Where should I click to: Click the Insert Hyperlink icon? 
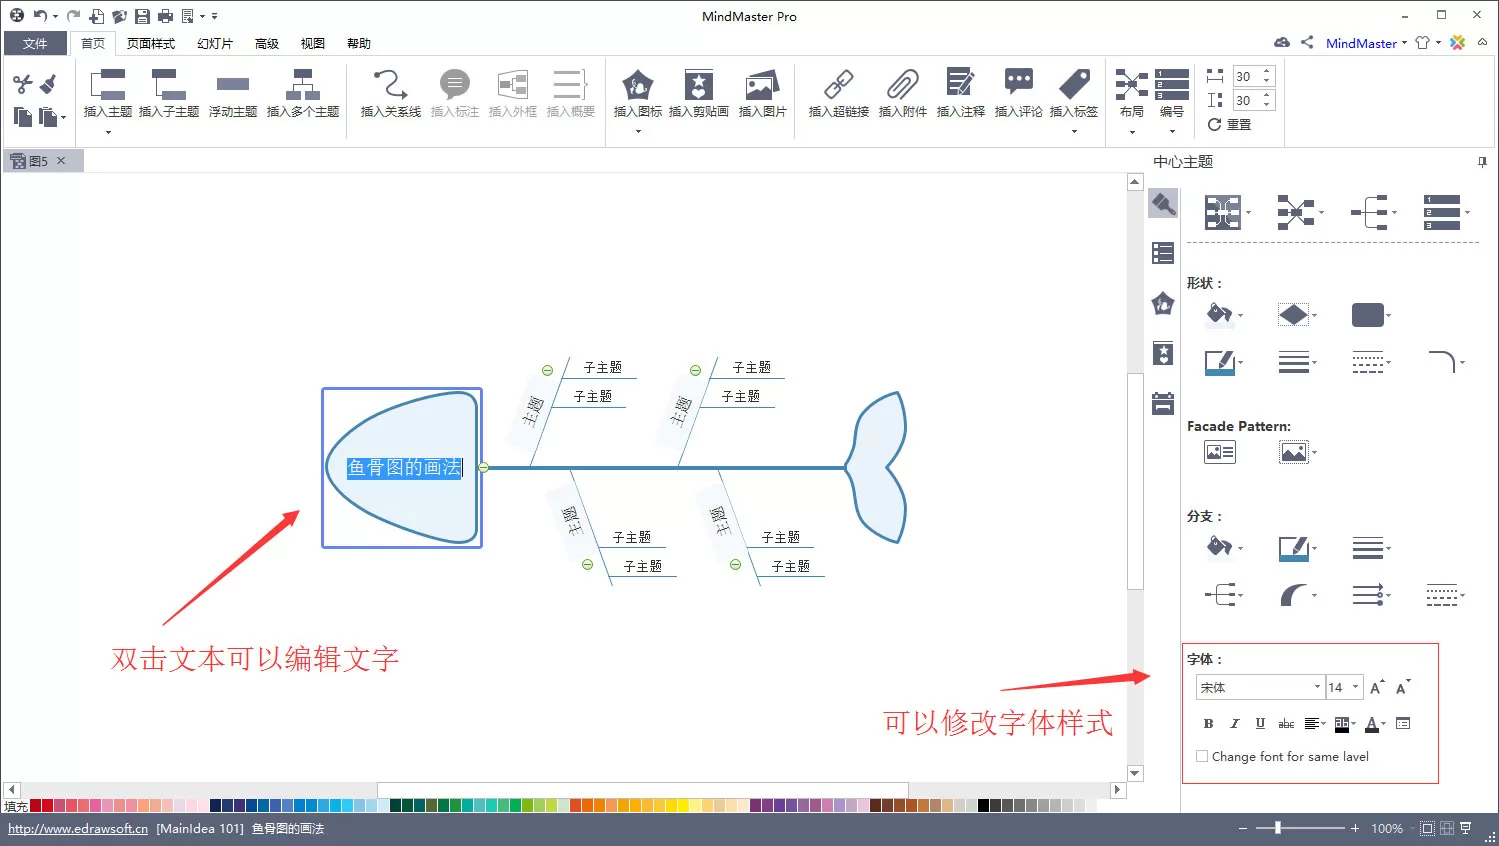838,85
